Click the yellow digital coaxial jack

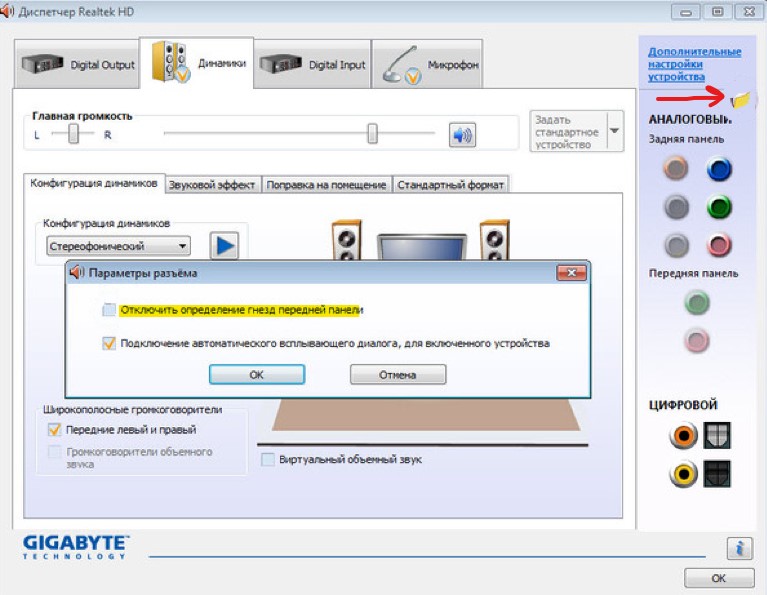point(683,474)
